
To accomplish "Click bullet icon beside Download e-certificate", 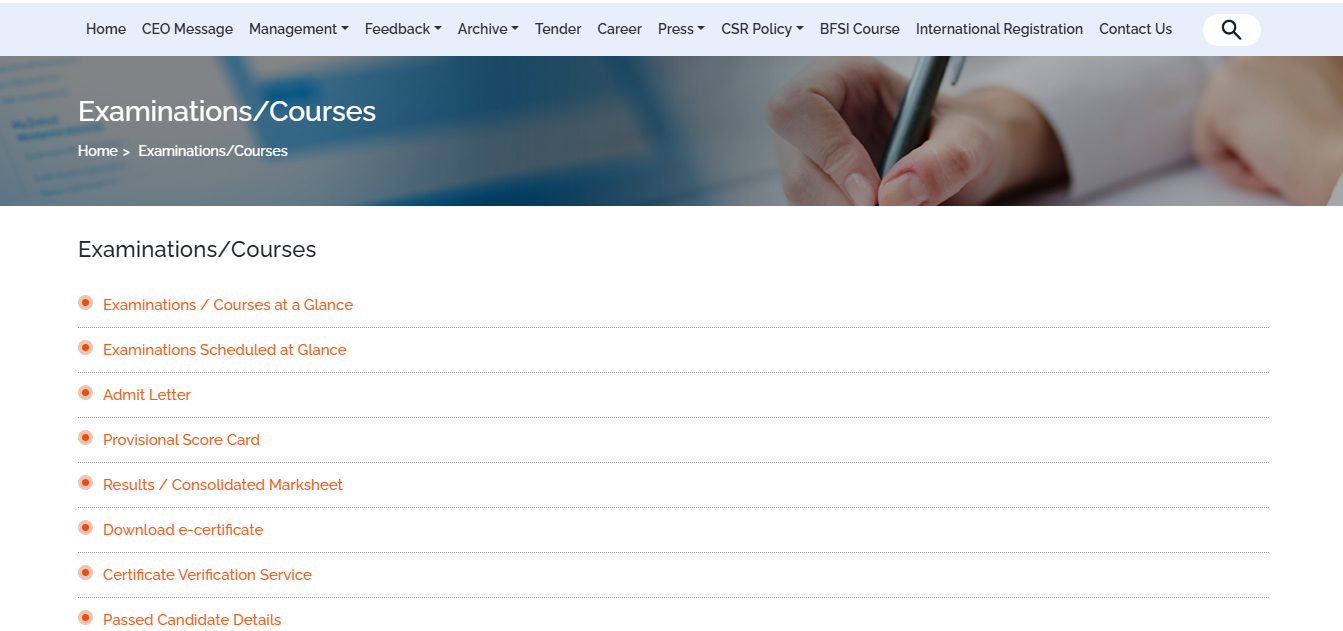I will [86, 528].
